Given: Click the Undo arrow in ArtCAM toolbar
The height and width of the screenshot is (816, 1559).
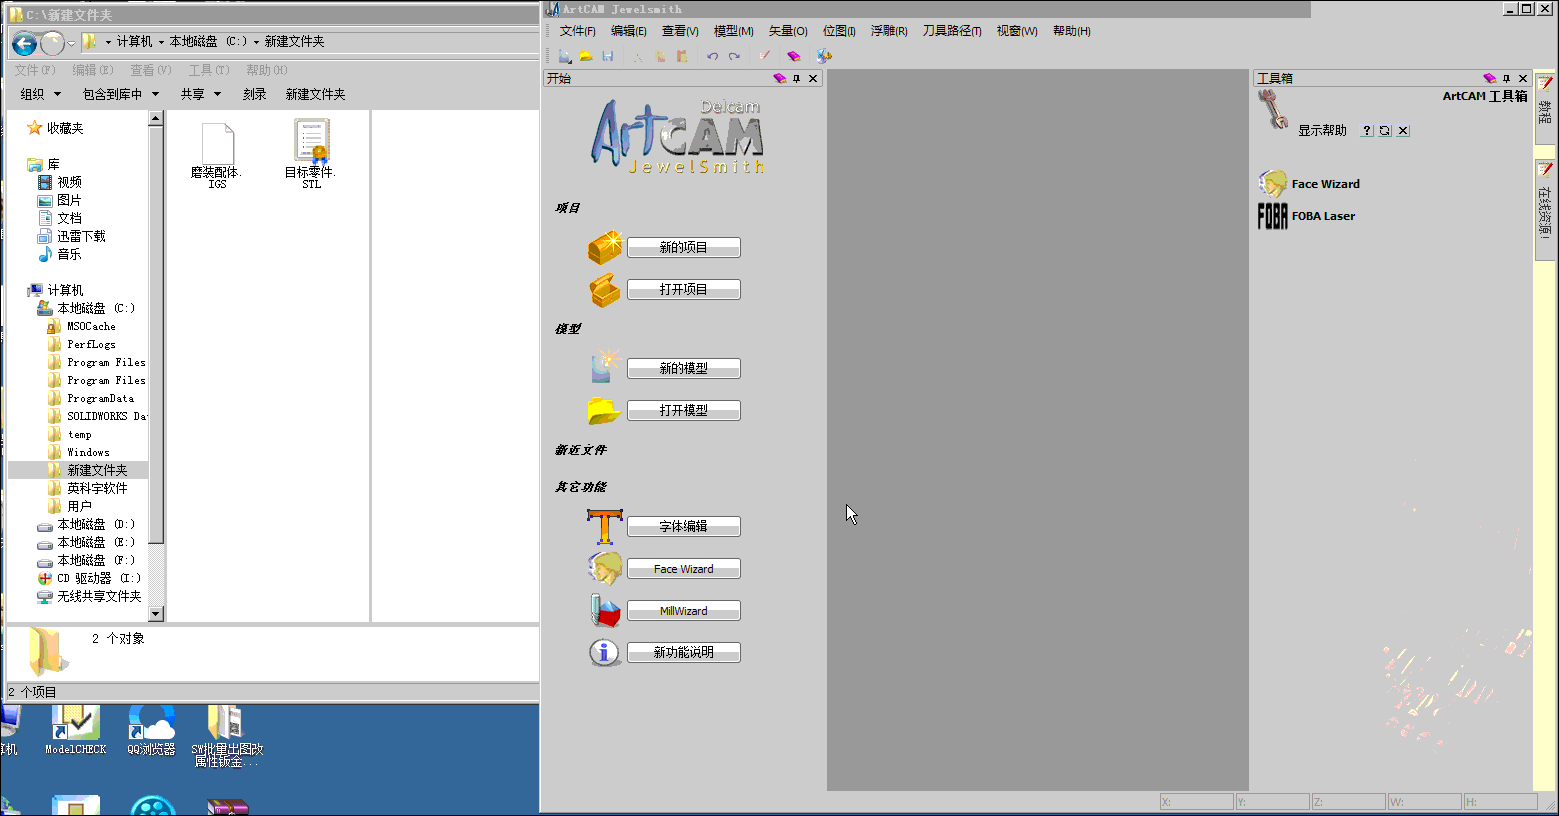Looking at the screenshot, I should (x=712, y=56).
